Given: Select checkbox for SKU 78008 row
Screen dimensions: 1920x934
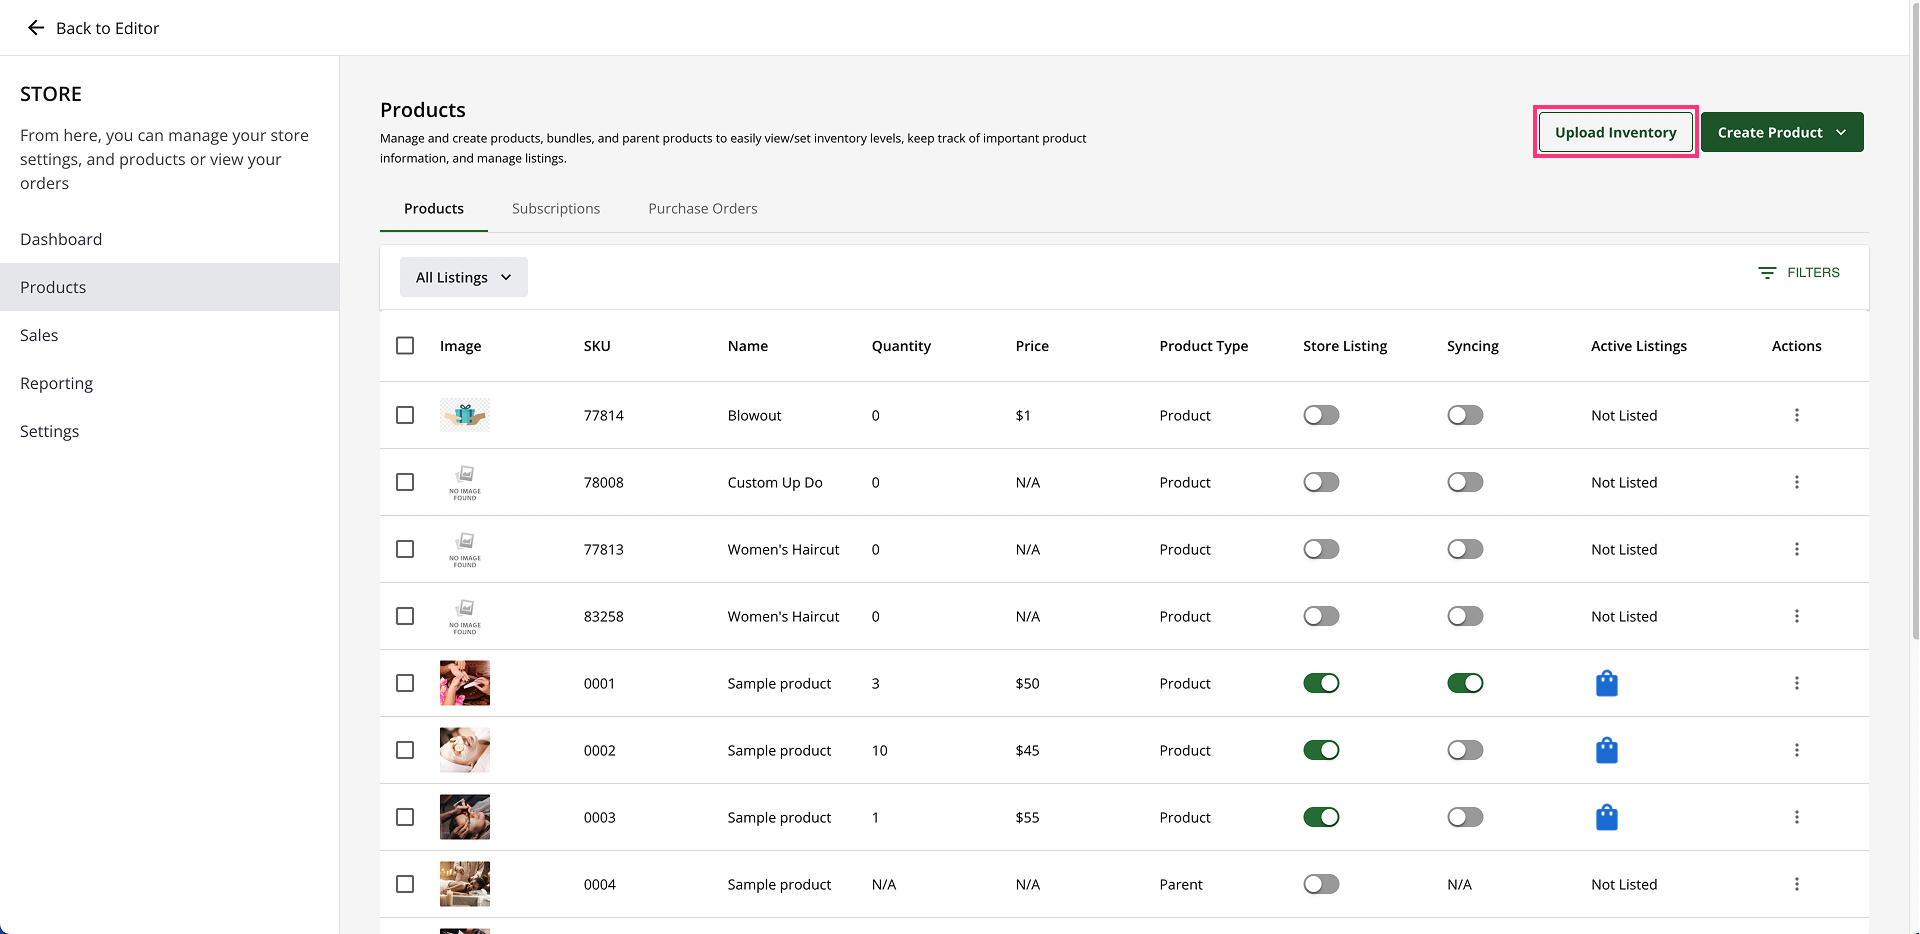Looking at the screenshot, I should [405, 482].
